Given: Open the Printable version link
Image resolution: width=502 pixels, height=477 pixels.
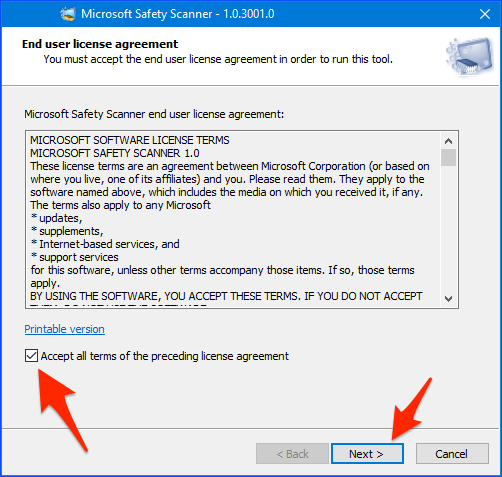Looking at the screenshot, I should pos(65,329).
